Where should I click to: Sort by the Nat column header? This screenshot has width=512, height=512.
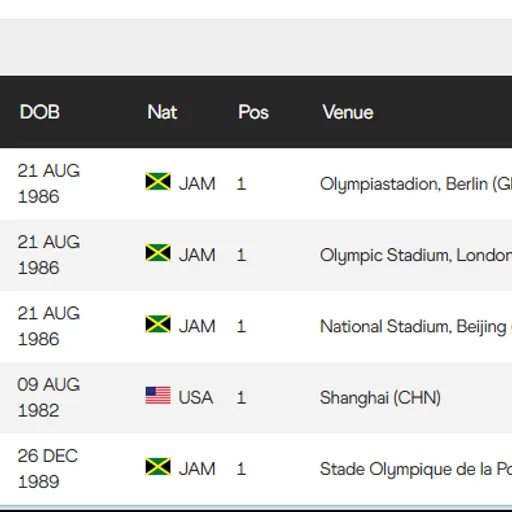(162, 112)
